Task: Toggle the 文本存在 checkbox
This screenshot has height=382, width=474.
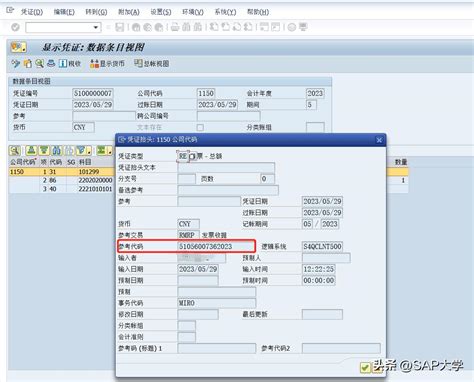Action: point(200,127)
